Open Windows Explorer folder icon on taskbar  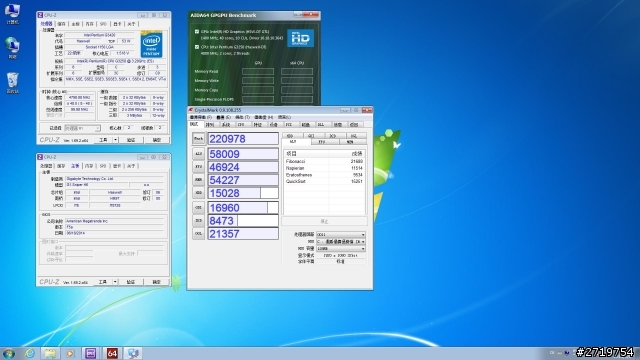click(x=50, y=353)
